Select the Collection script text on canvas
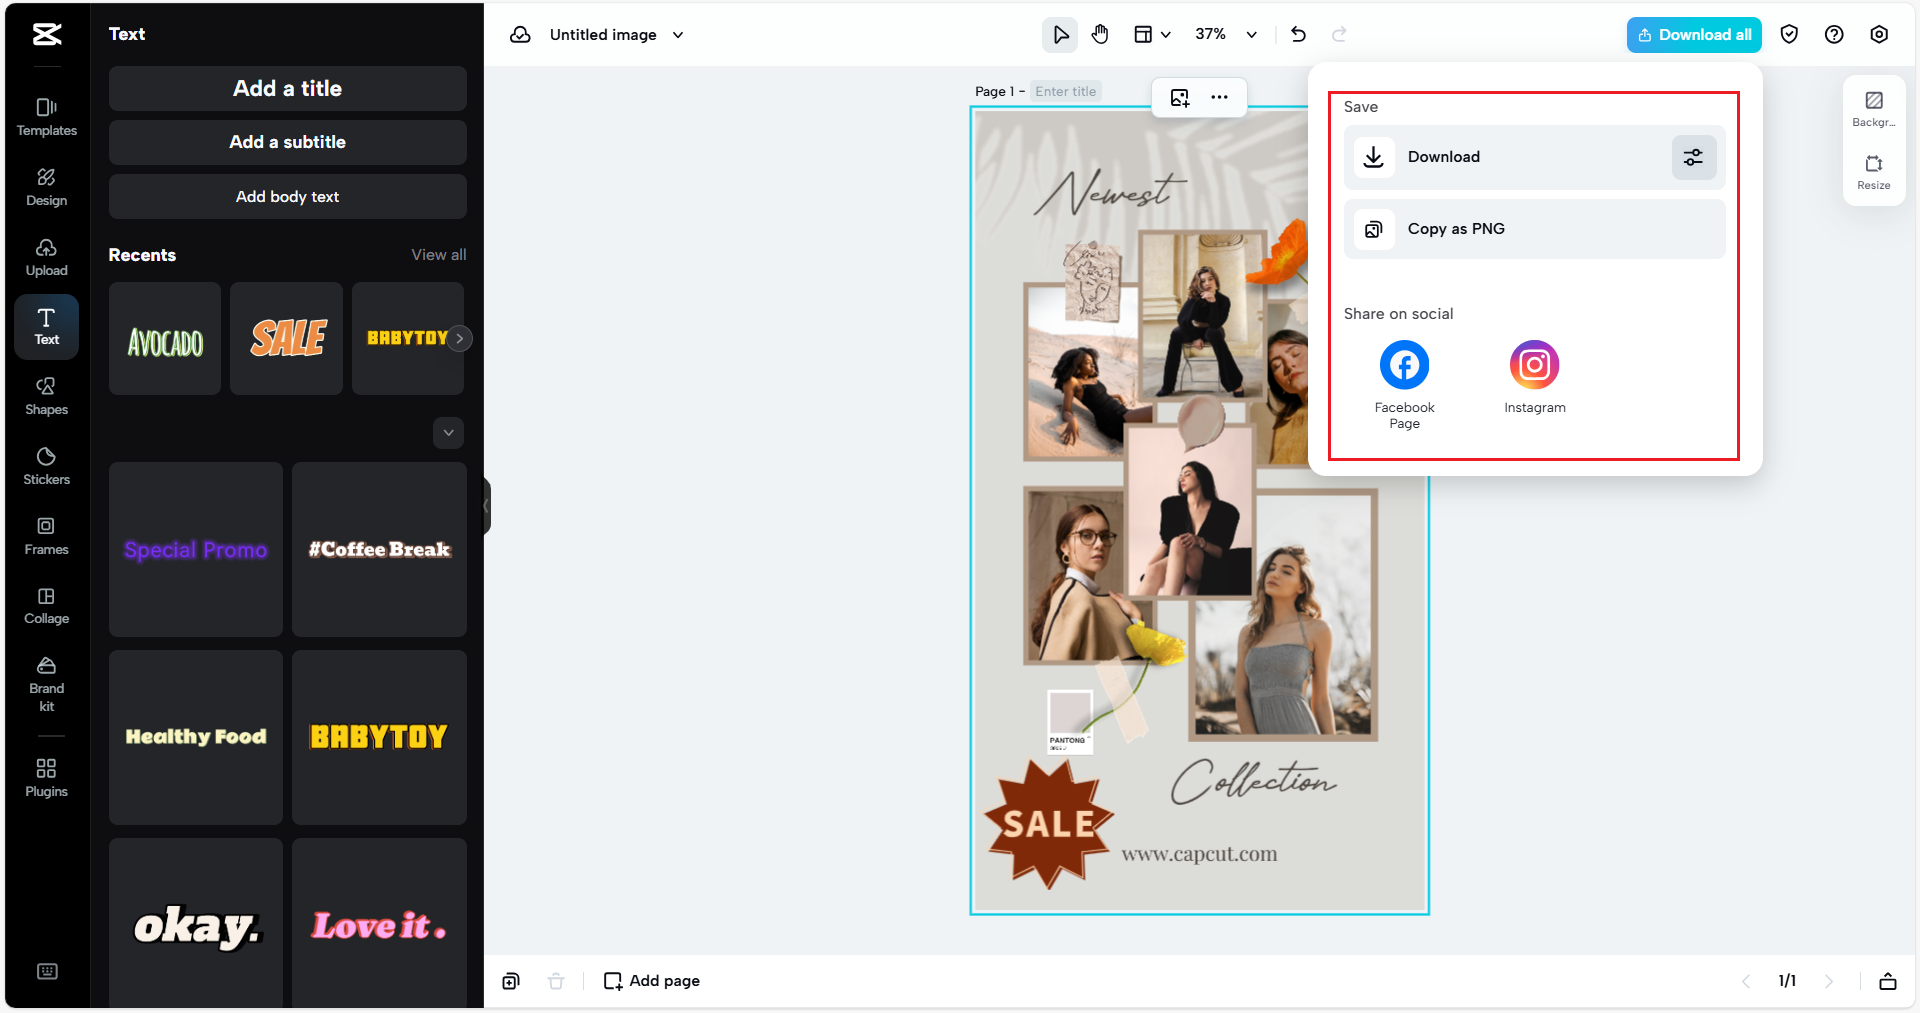Screen dimensions: 1920x1013 (x=1254, y=781)
